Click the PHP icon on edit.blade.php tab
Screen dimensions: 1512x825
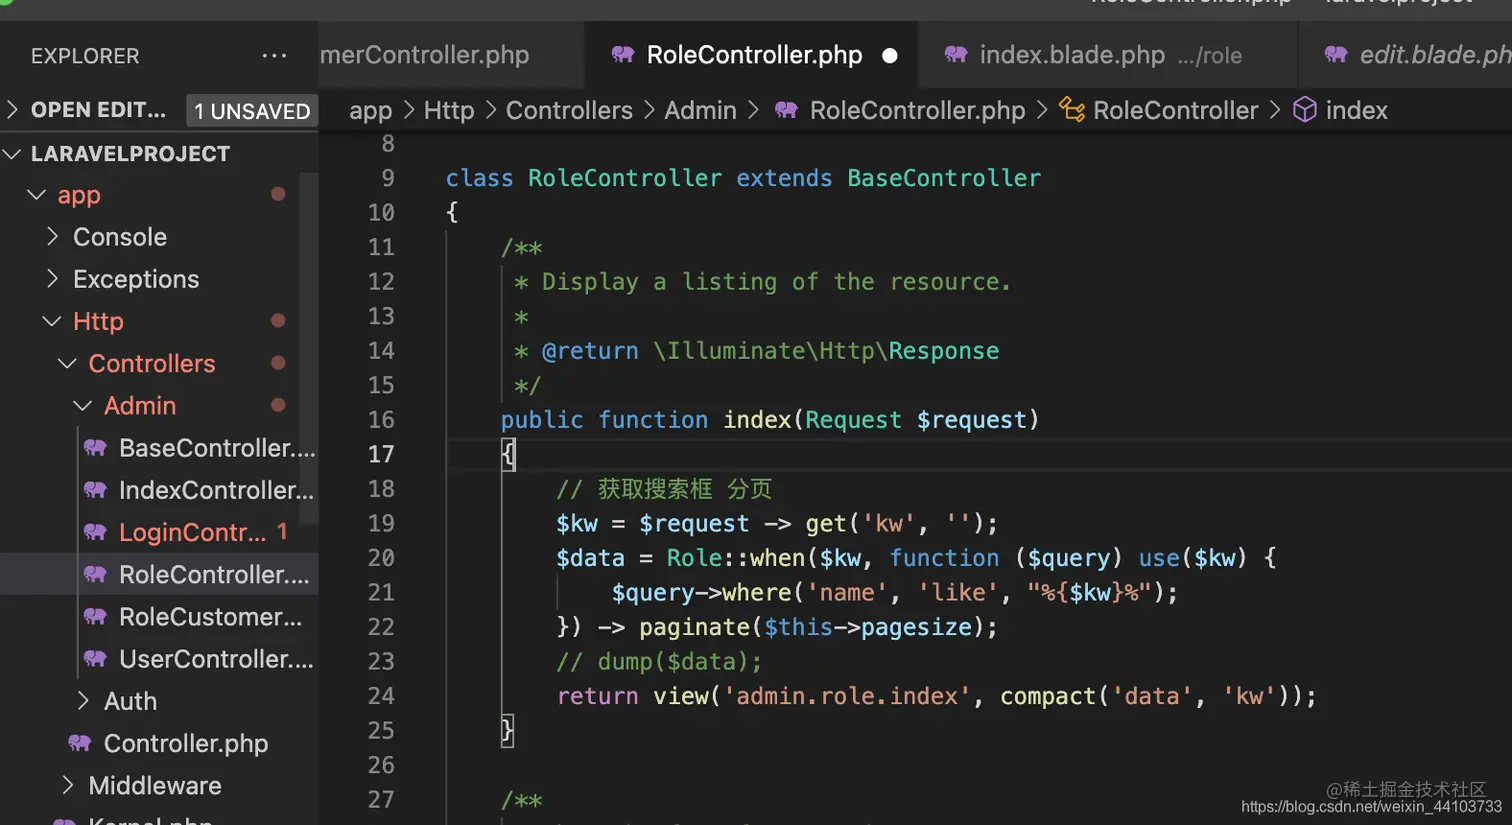click(1336, 55)
